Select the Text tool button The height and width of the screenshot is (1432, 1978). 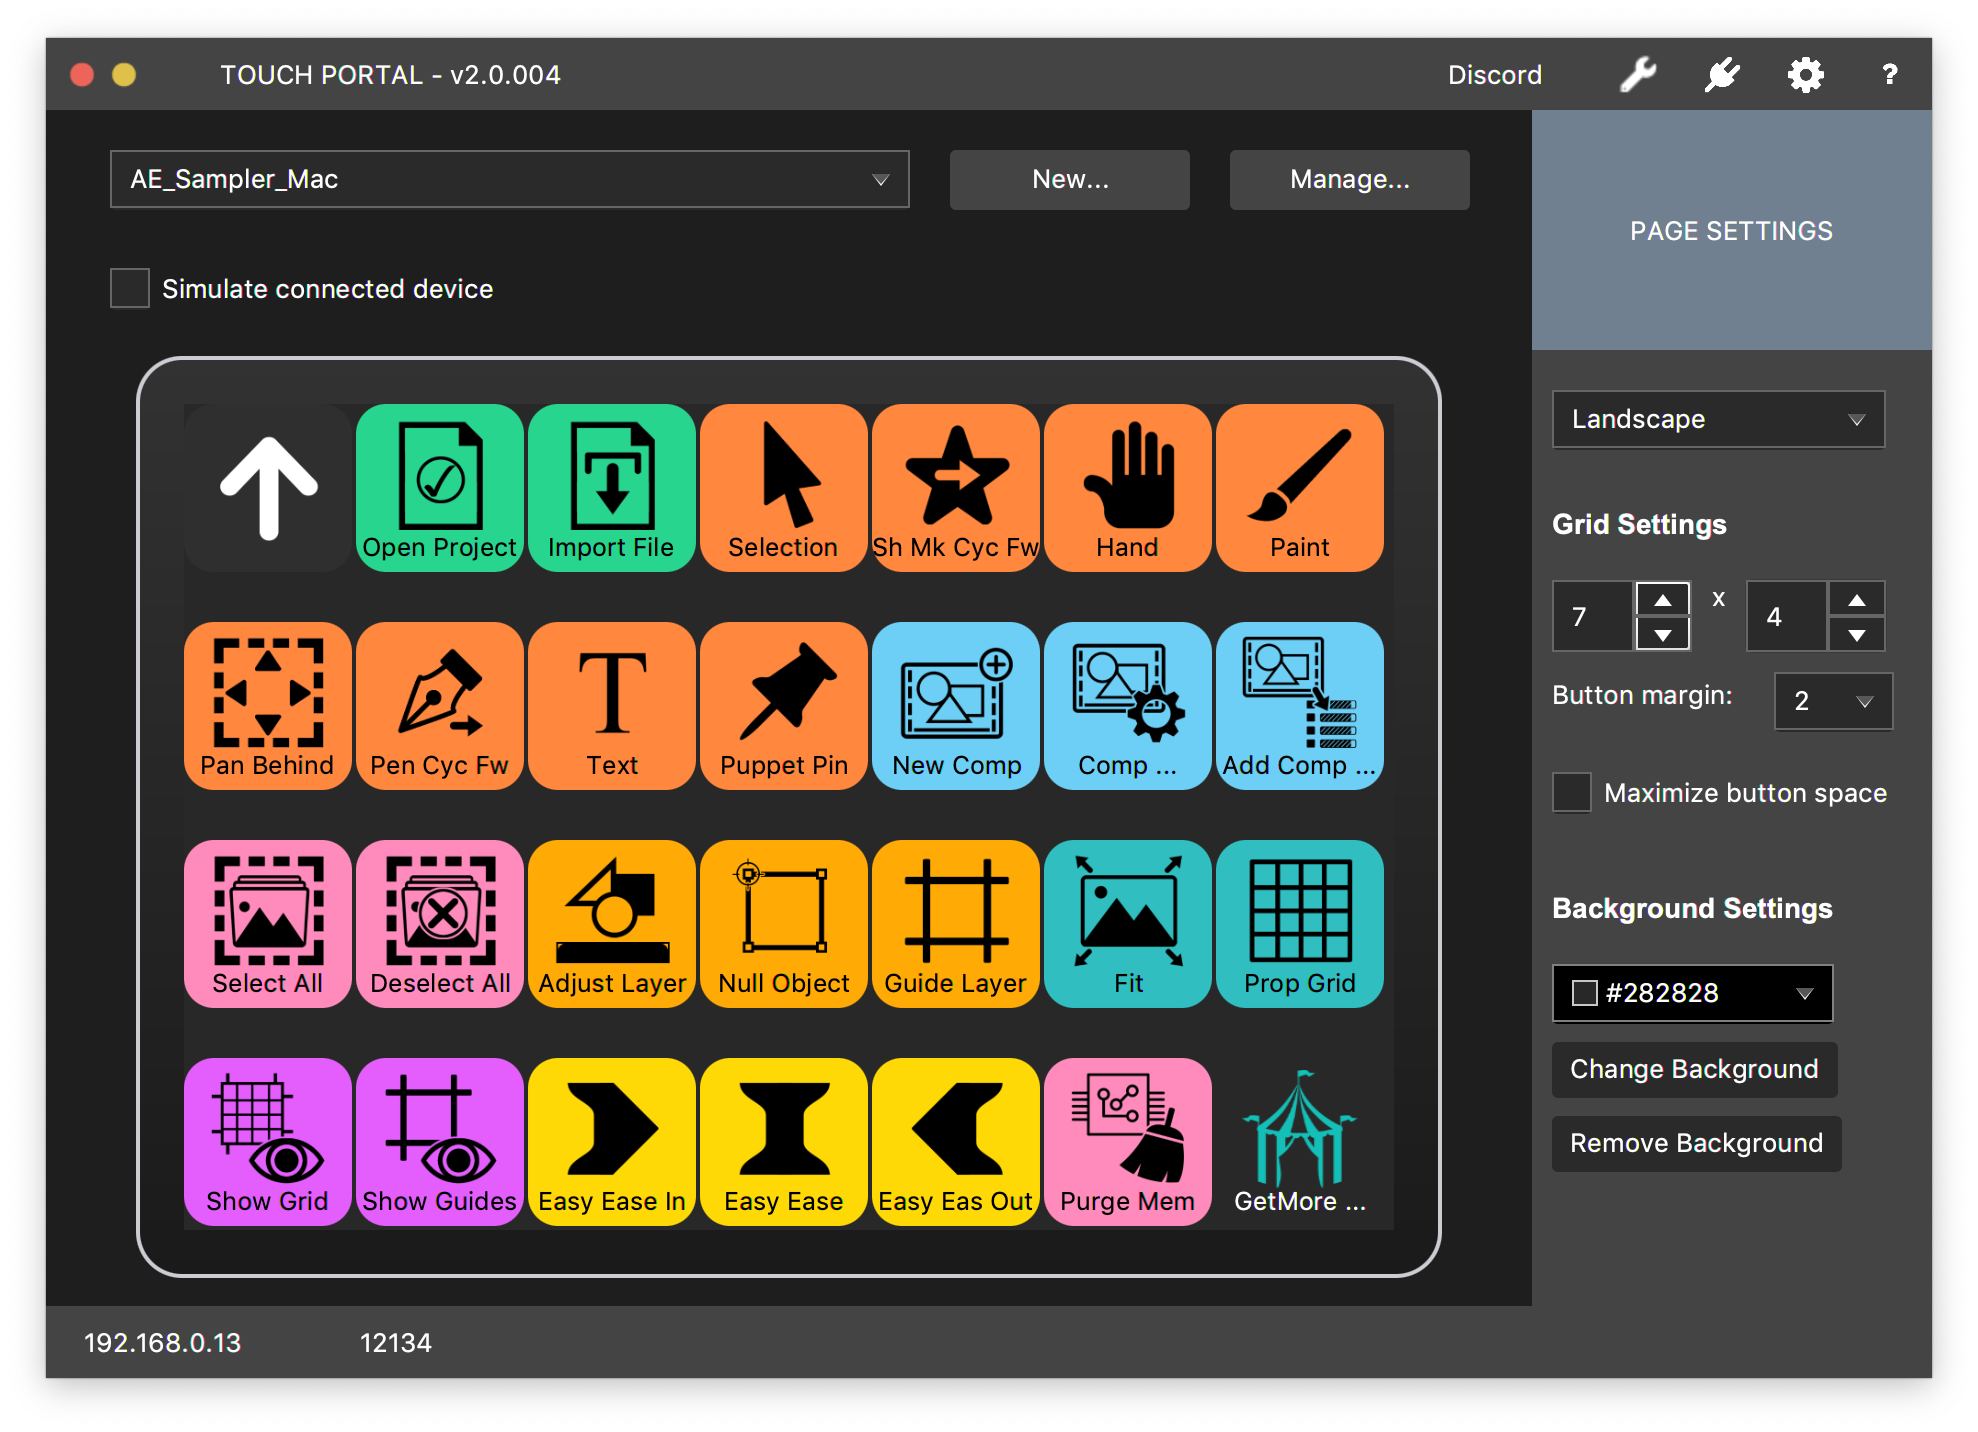click(611, 706)
